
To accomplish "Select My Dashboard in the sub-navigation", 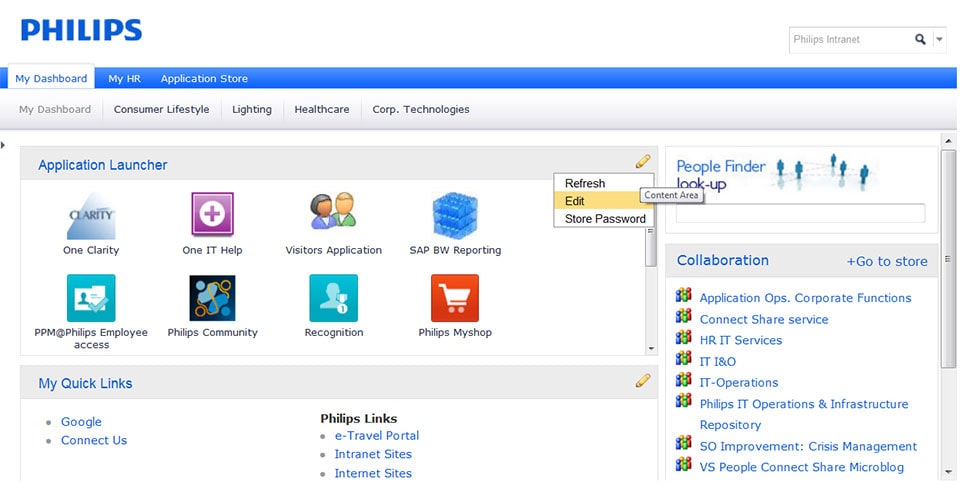I will click(54, 110).
